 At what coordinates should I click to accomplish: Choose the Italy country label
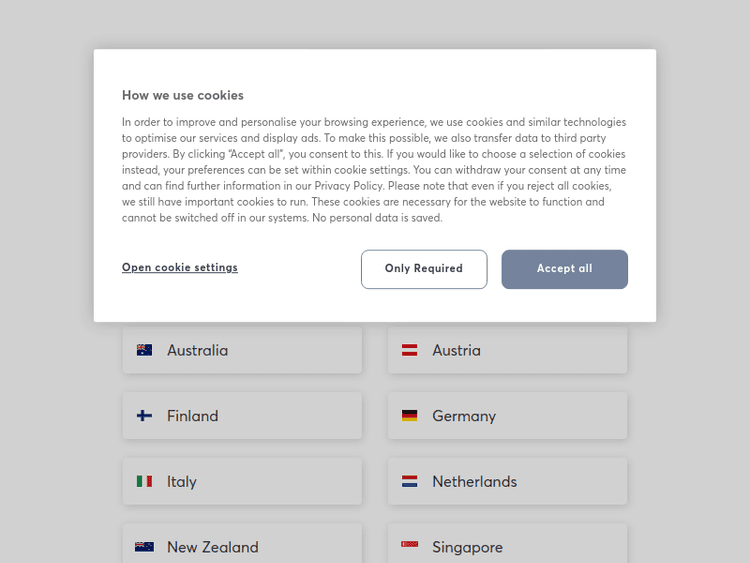(182, 481)
